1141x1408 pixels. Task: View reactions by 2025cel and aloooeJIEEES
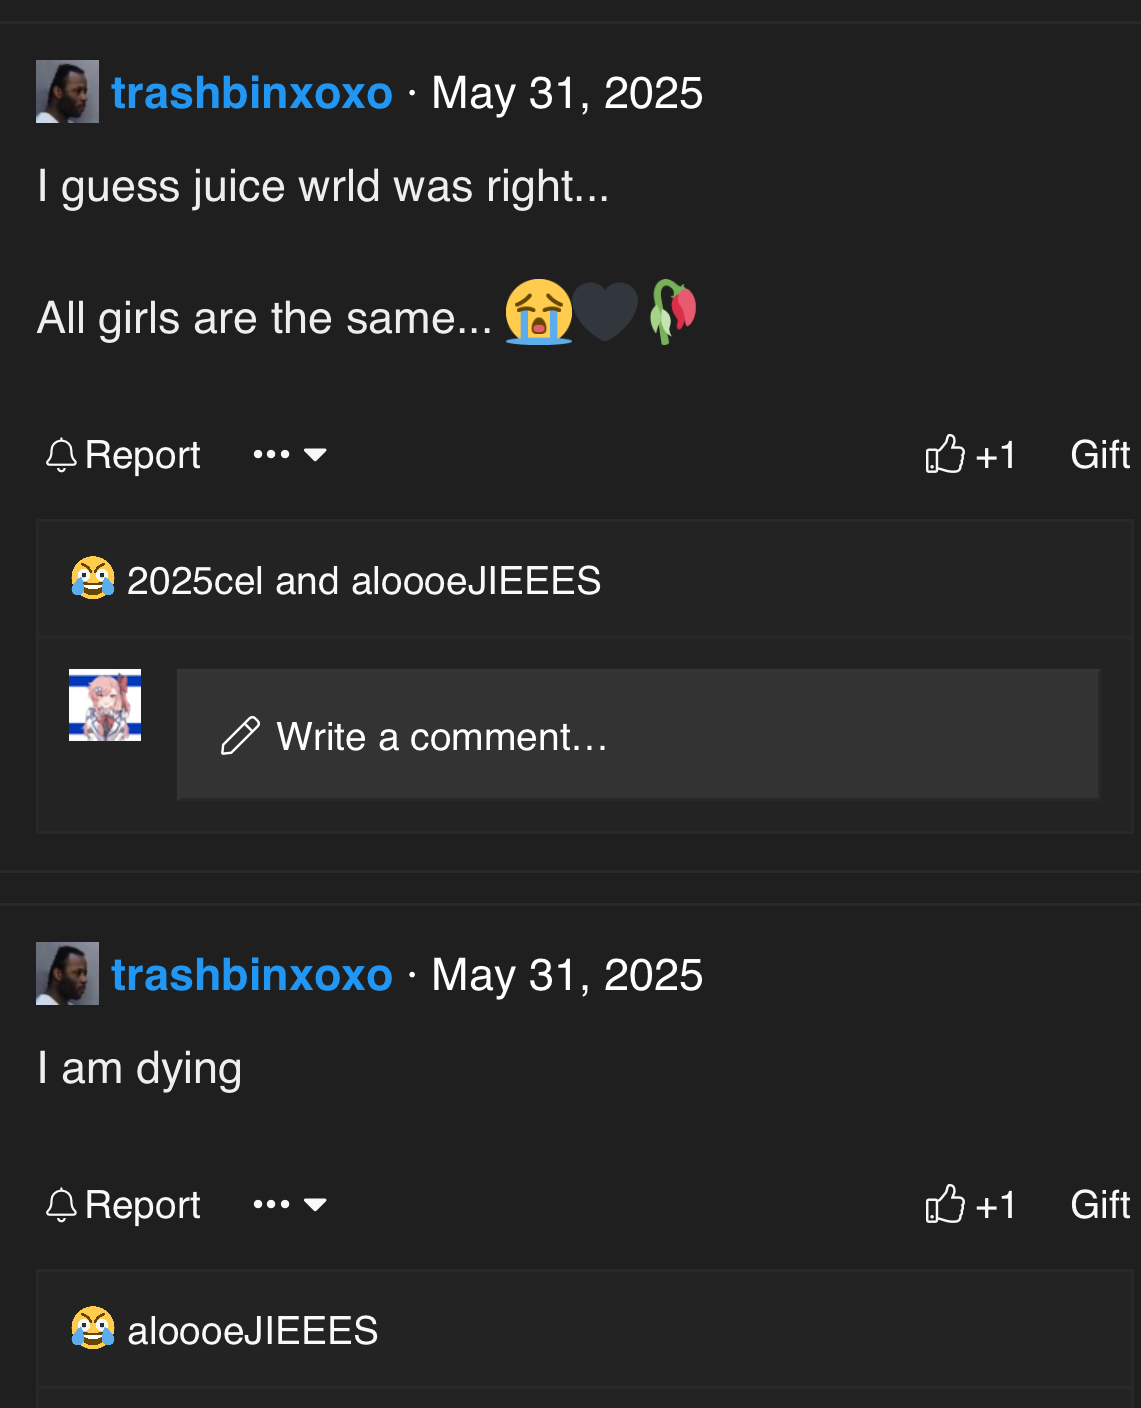pos(364,581)
